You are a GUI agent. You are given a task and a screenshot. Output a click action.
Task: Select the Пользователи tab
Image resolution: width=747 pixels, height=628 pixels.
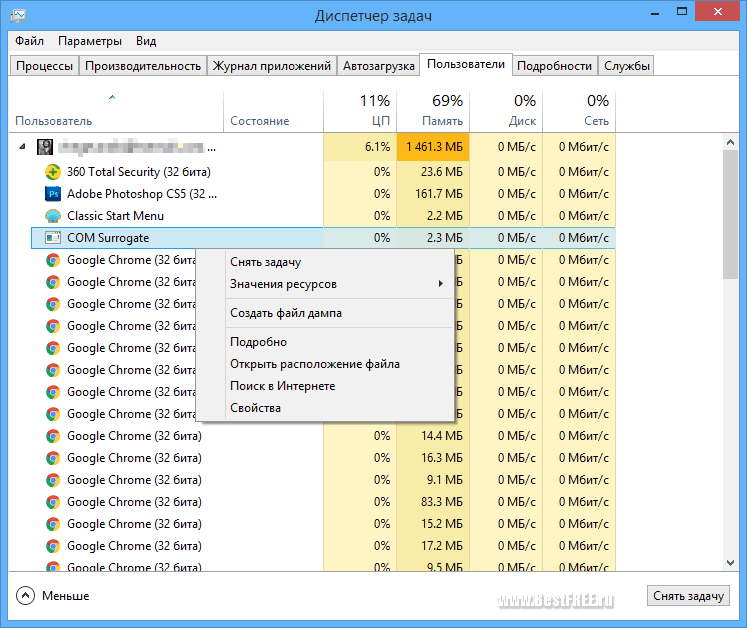coord(466,64)
